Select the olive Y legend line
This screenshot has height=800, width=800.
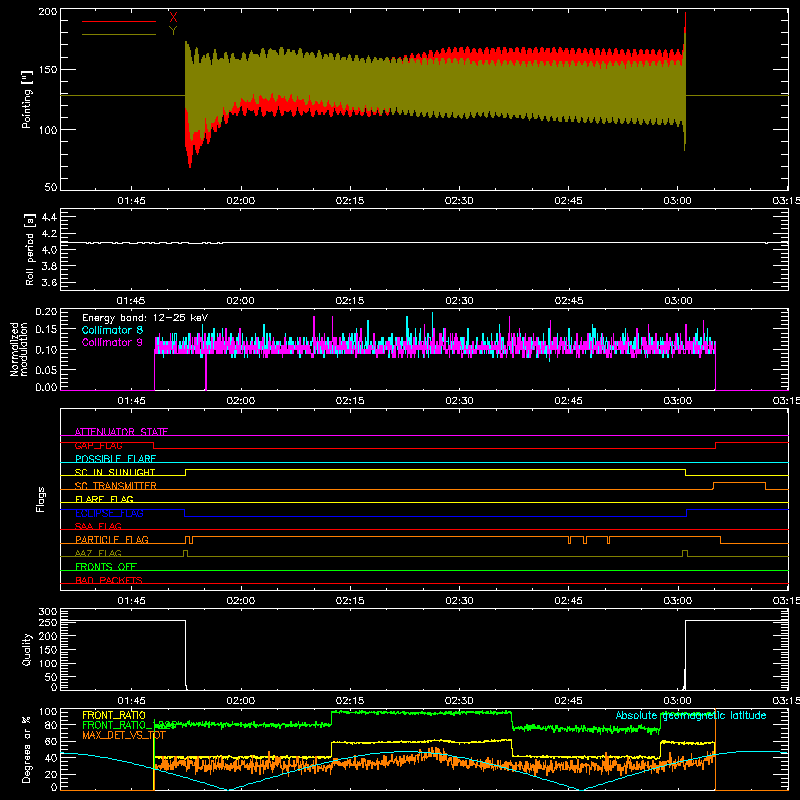(x=118, y=34)
